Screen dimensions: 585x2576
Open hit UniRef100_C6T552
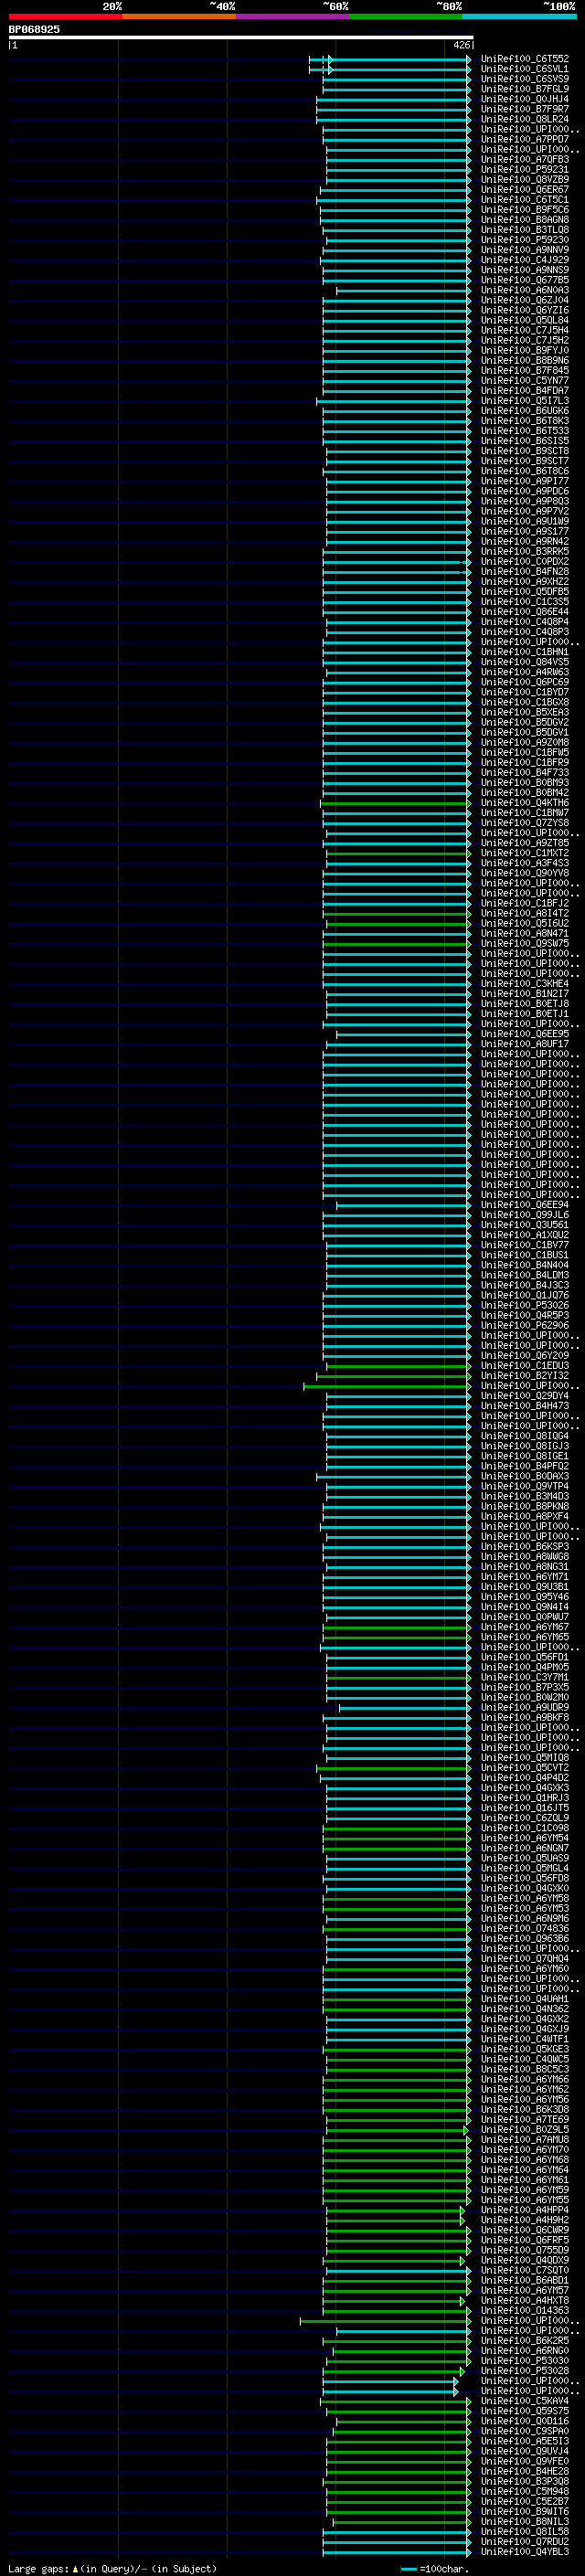(x=525, y=59)
